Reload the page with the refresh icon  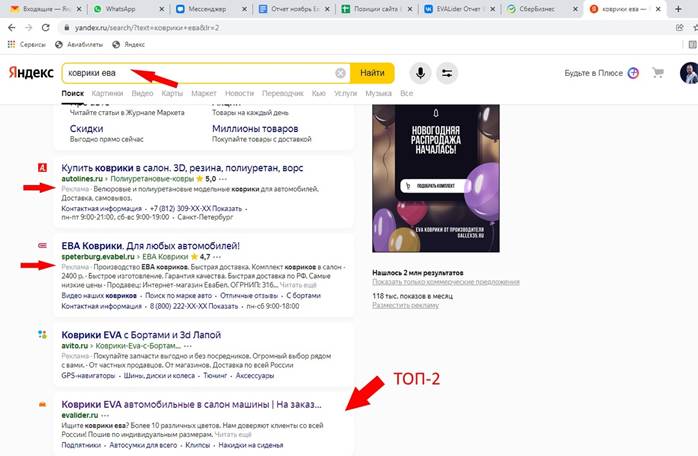coord(45,28)
